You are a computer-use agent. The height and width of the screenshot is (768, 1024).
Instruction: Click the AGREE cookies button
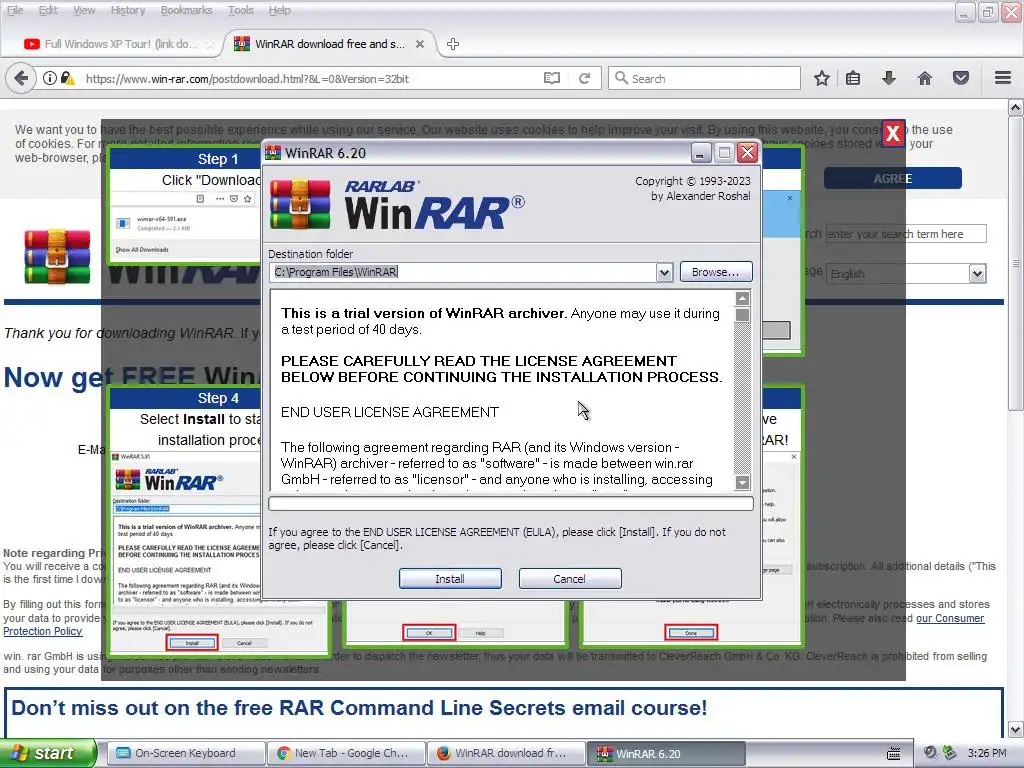pyautogui.click(x=892, y=178)
